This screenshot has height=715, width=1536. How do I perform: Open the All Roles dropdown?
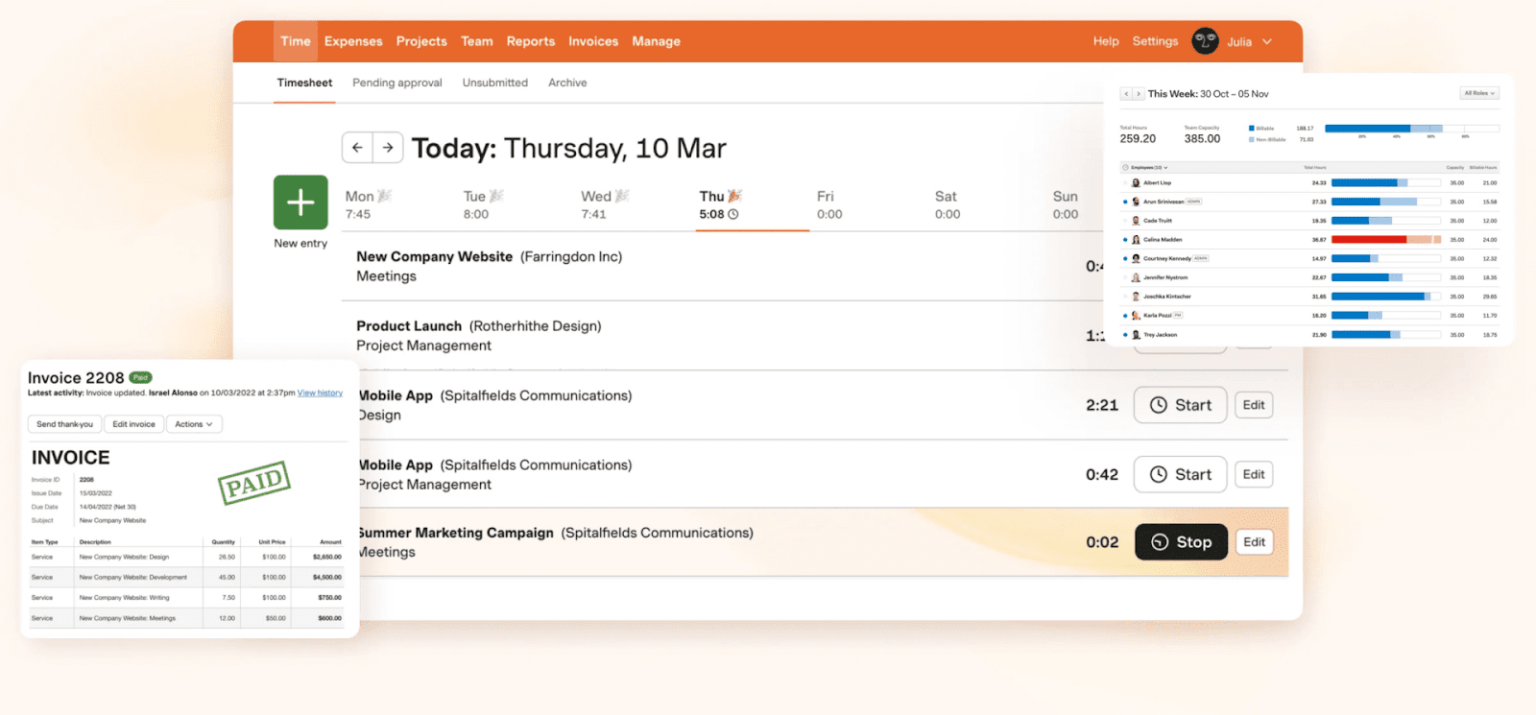[1479, 93]
